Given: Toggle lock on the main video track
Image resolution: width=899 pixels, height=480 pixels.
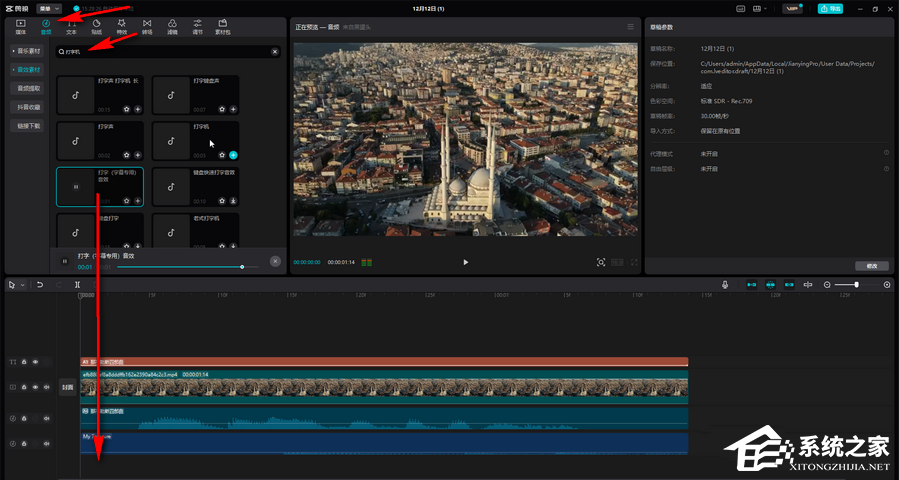Looking at the screenshot, I should [24, 386].
